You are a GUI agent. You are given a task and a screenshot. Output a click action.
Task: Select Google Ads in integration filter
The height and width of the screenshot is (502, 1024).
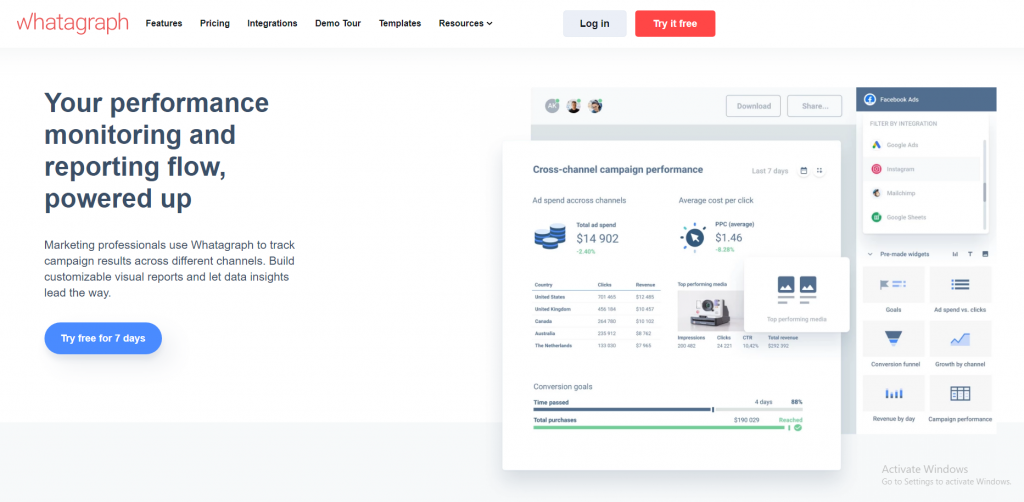pos(923,145)
